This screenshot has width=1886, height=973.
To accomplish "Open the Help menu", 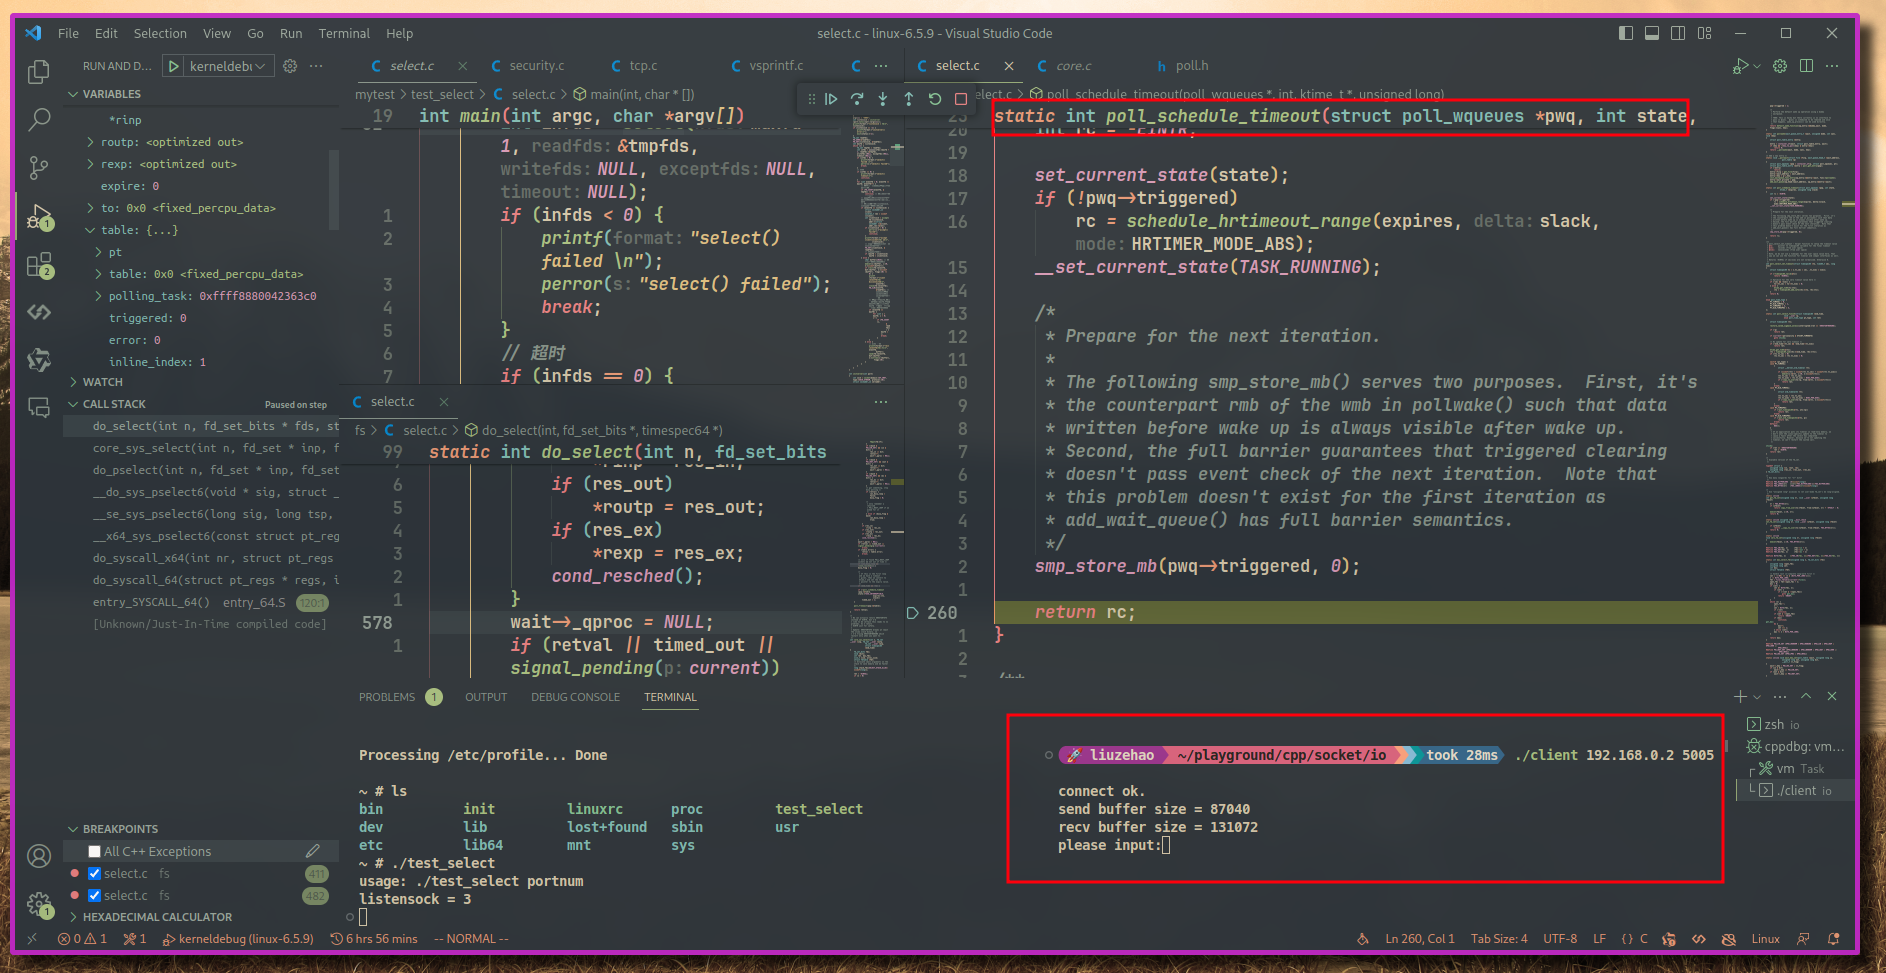I will click(399, 33).
